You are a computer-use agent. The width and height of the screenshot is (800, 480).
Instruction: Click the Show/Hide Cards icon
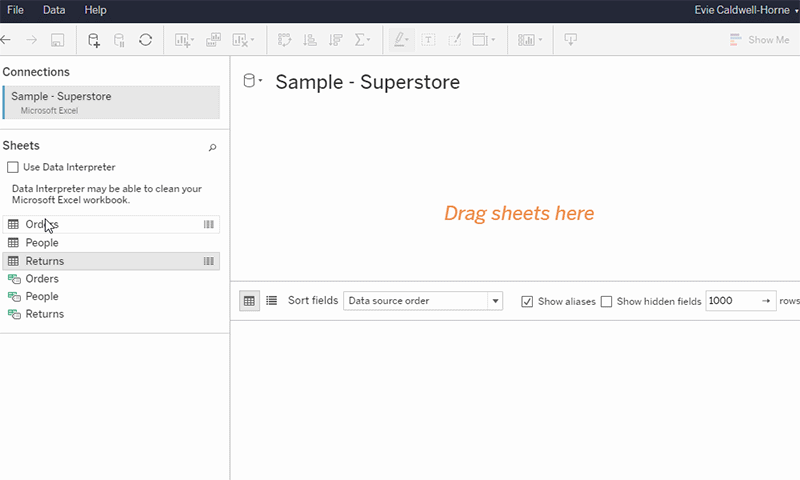[526, 40]
